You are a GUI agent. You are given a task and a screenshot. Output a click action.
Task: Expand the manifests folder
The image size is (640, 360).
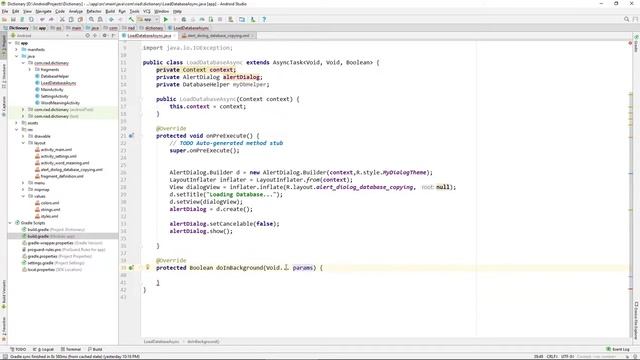point(16,49)
